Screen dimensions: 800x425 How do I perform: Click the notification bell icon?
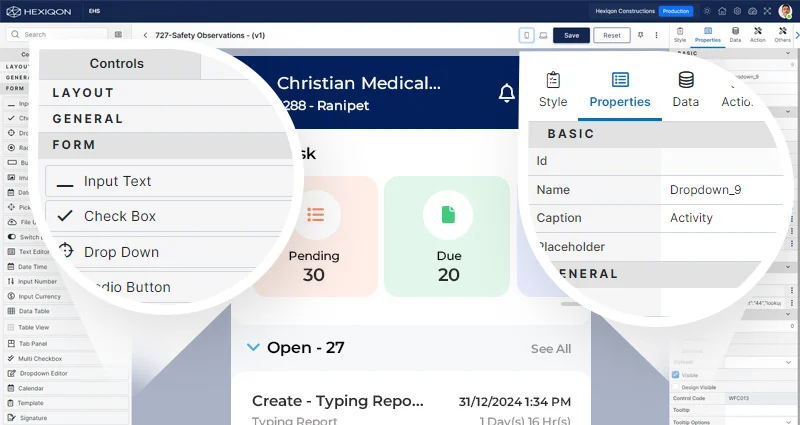point(507,93)
